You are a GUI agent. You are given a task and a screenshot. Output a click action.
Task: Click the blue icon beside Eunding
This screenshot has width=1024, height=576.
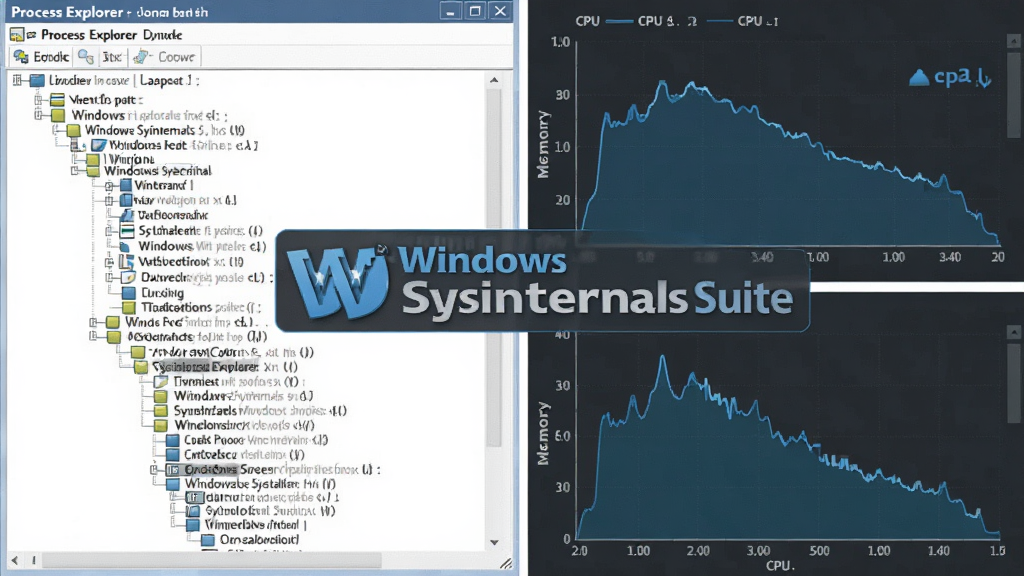click(129, 293)
